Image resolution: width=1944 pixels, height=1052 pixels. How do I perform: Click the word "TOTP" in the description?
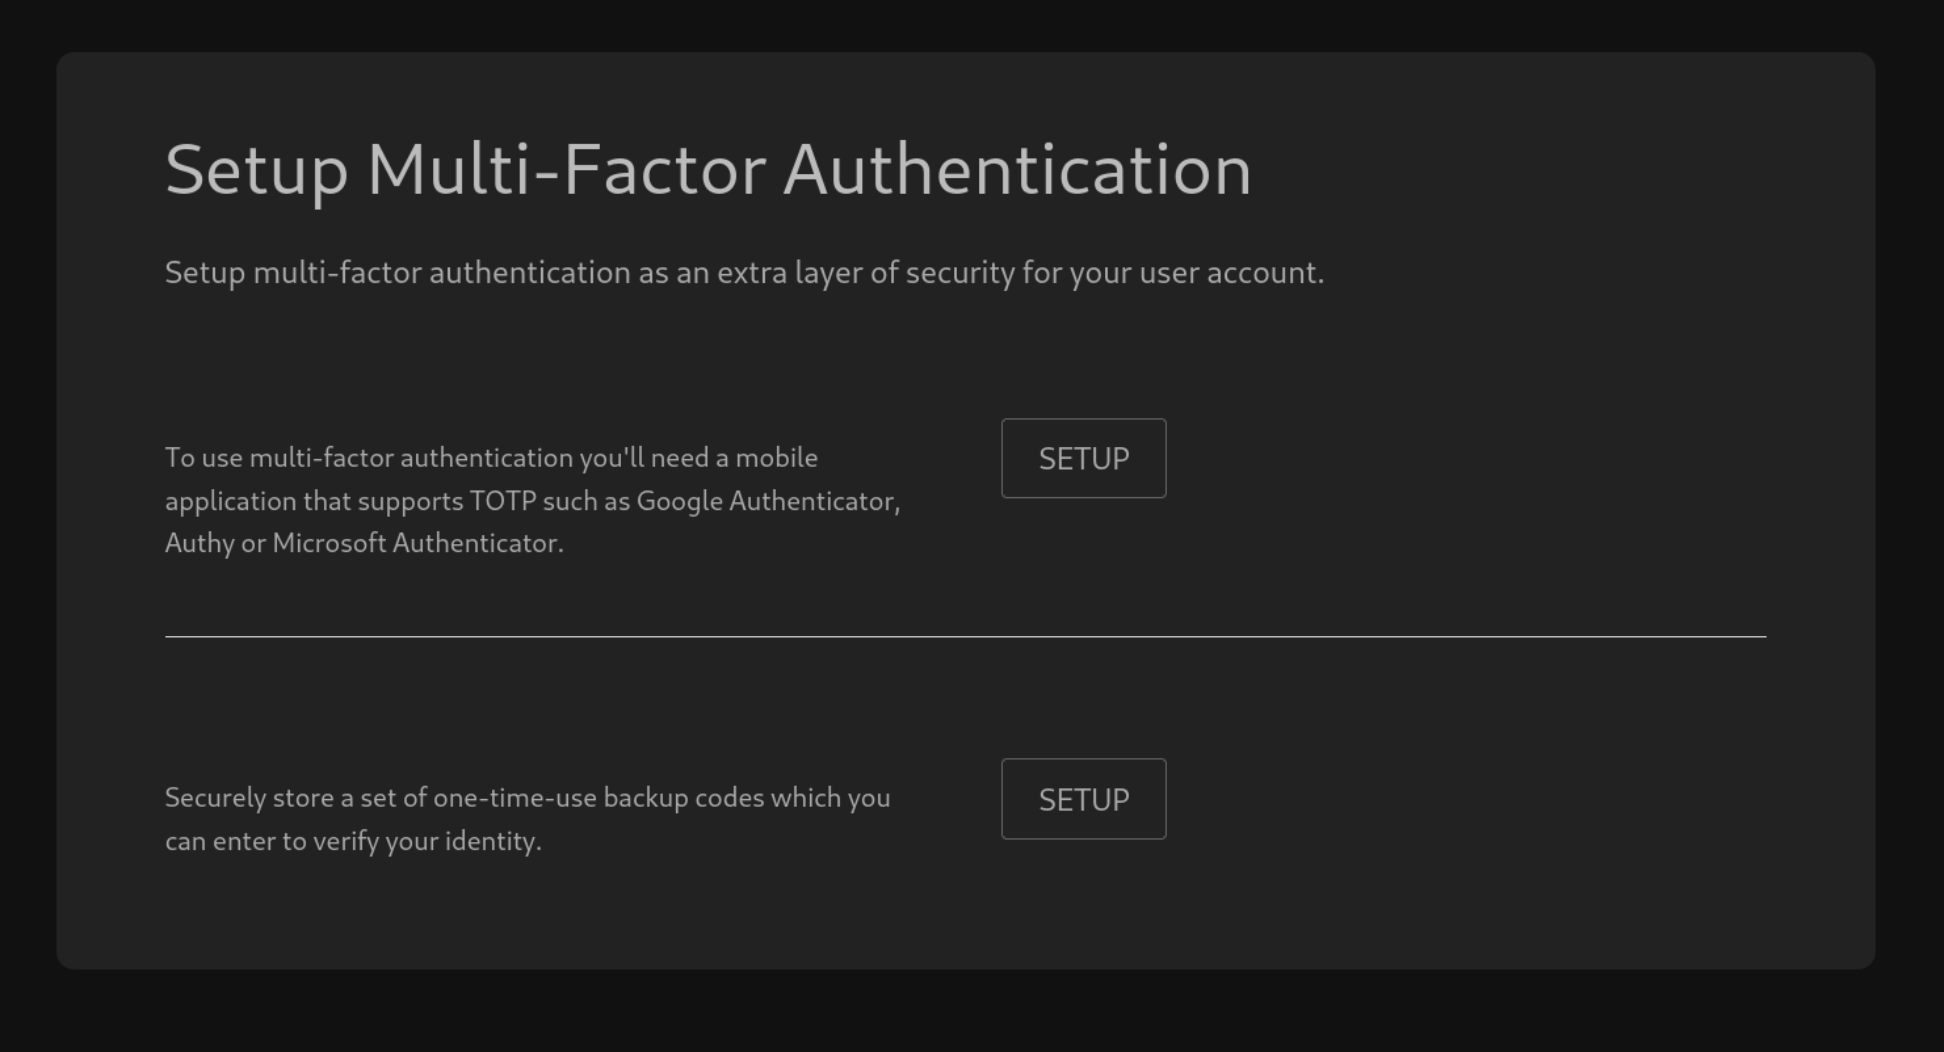503,501
